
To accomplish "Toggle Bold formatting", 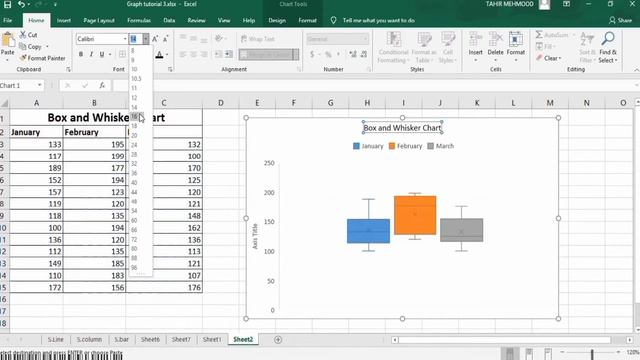I will point(81,54).
